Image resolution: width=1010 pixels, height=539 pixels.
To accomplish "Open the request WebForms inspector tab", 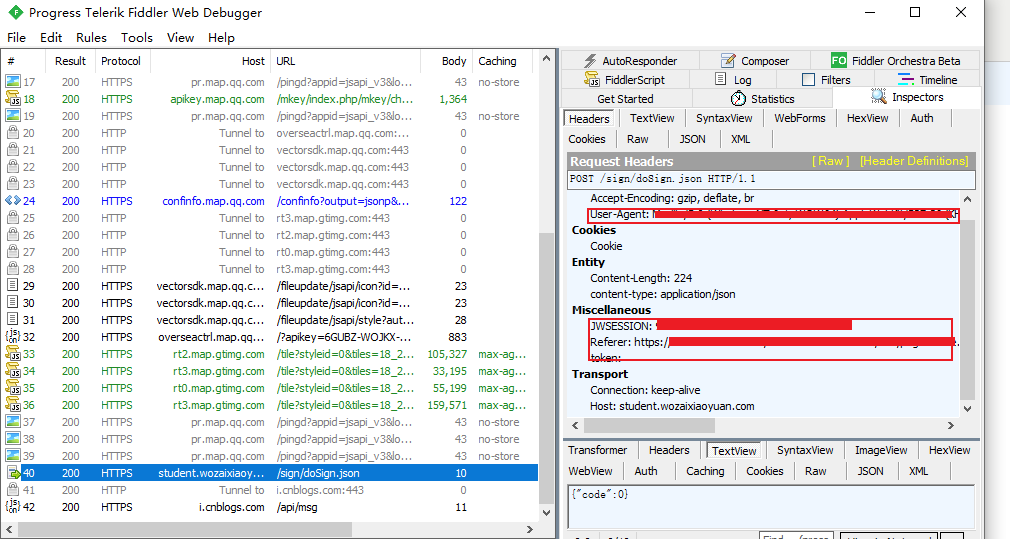I will tap(799, 118).
